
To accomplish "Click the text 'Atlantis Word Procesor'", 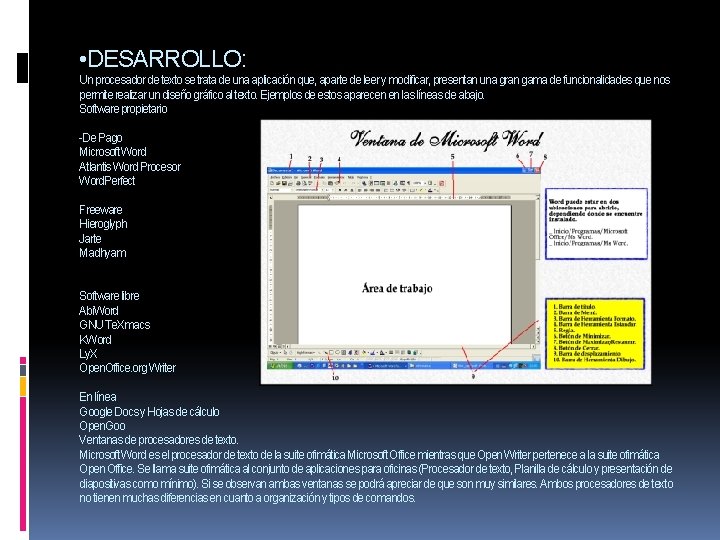I will 129,166.
